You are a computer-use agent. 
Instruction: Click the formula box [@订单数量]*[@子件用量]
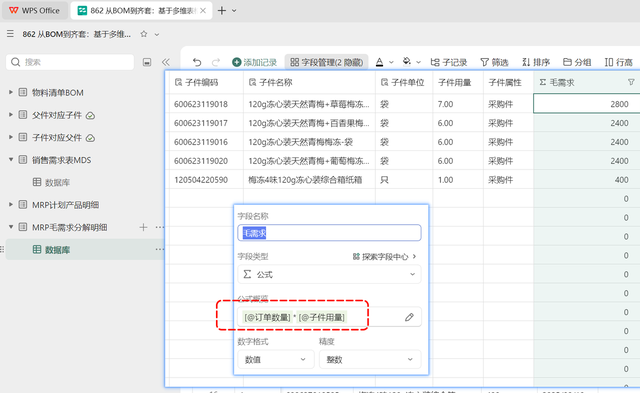[329, 317]
